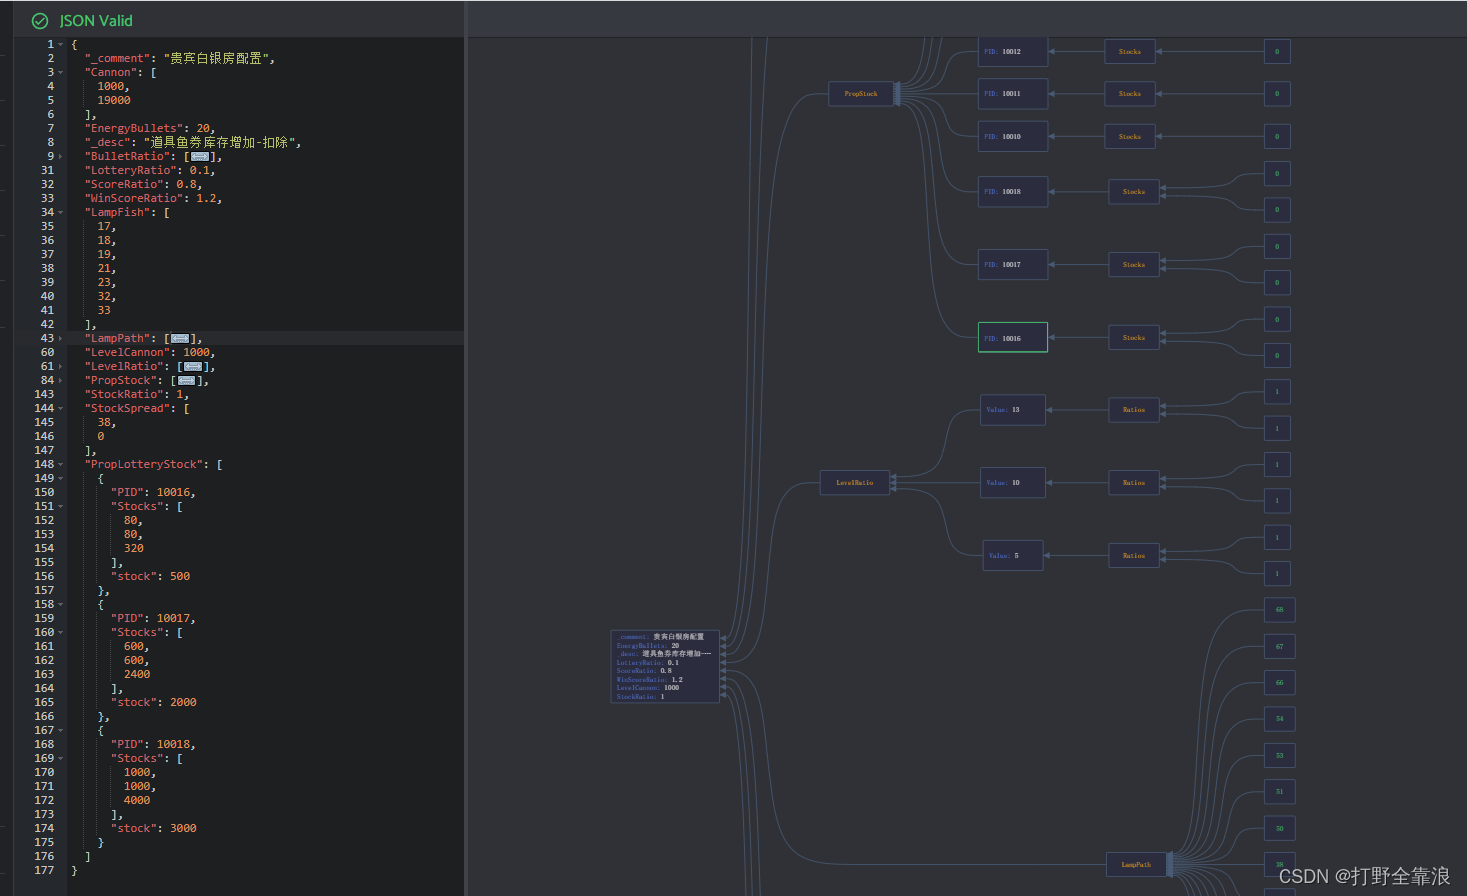This screenshot has width=1467, height=896.
Task: Select the root node with _comment field
Action: [665, 666]
